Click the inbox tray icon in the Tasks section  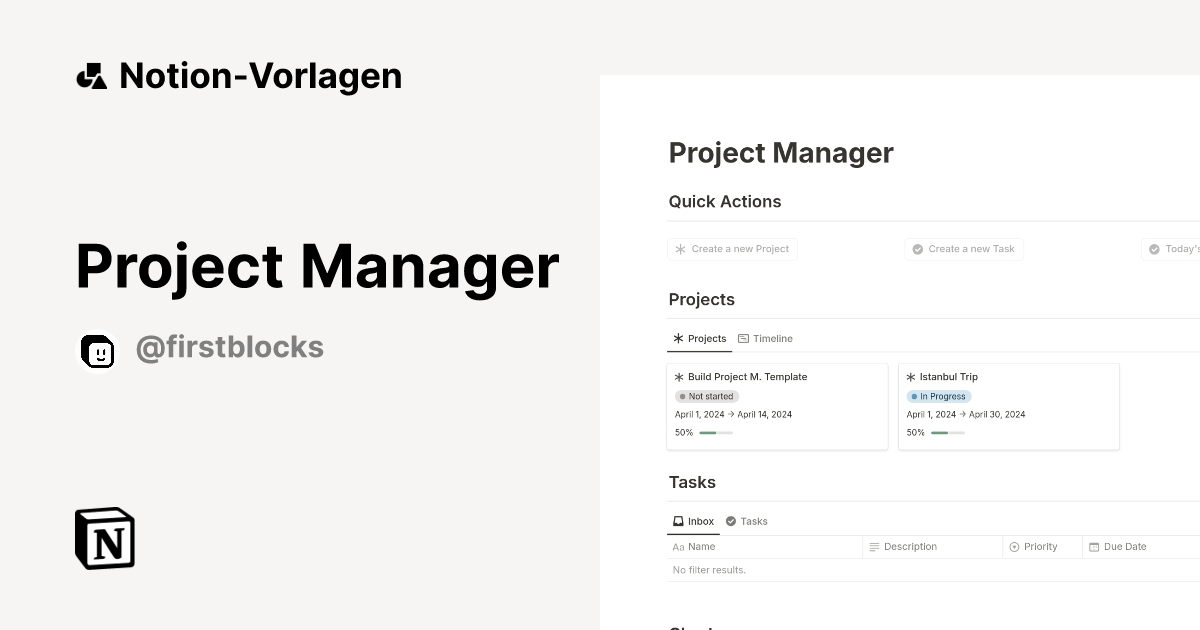click(x=677, y=521)
